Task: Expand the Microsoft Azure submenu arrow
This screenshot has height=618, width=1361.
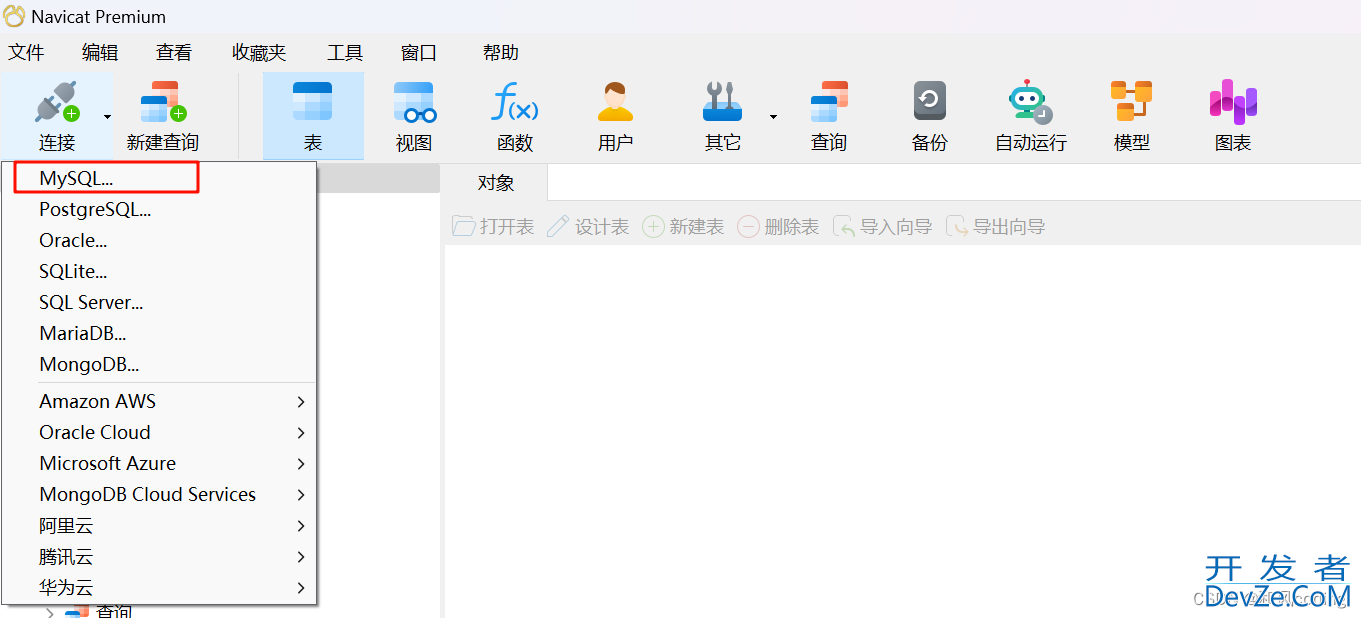Action: pos(301,464)
